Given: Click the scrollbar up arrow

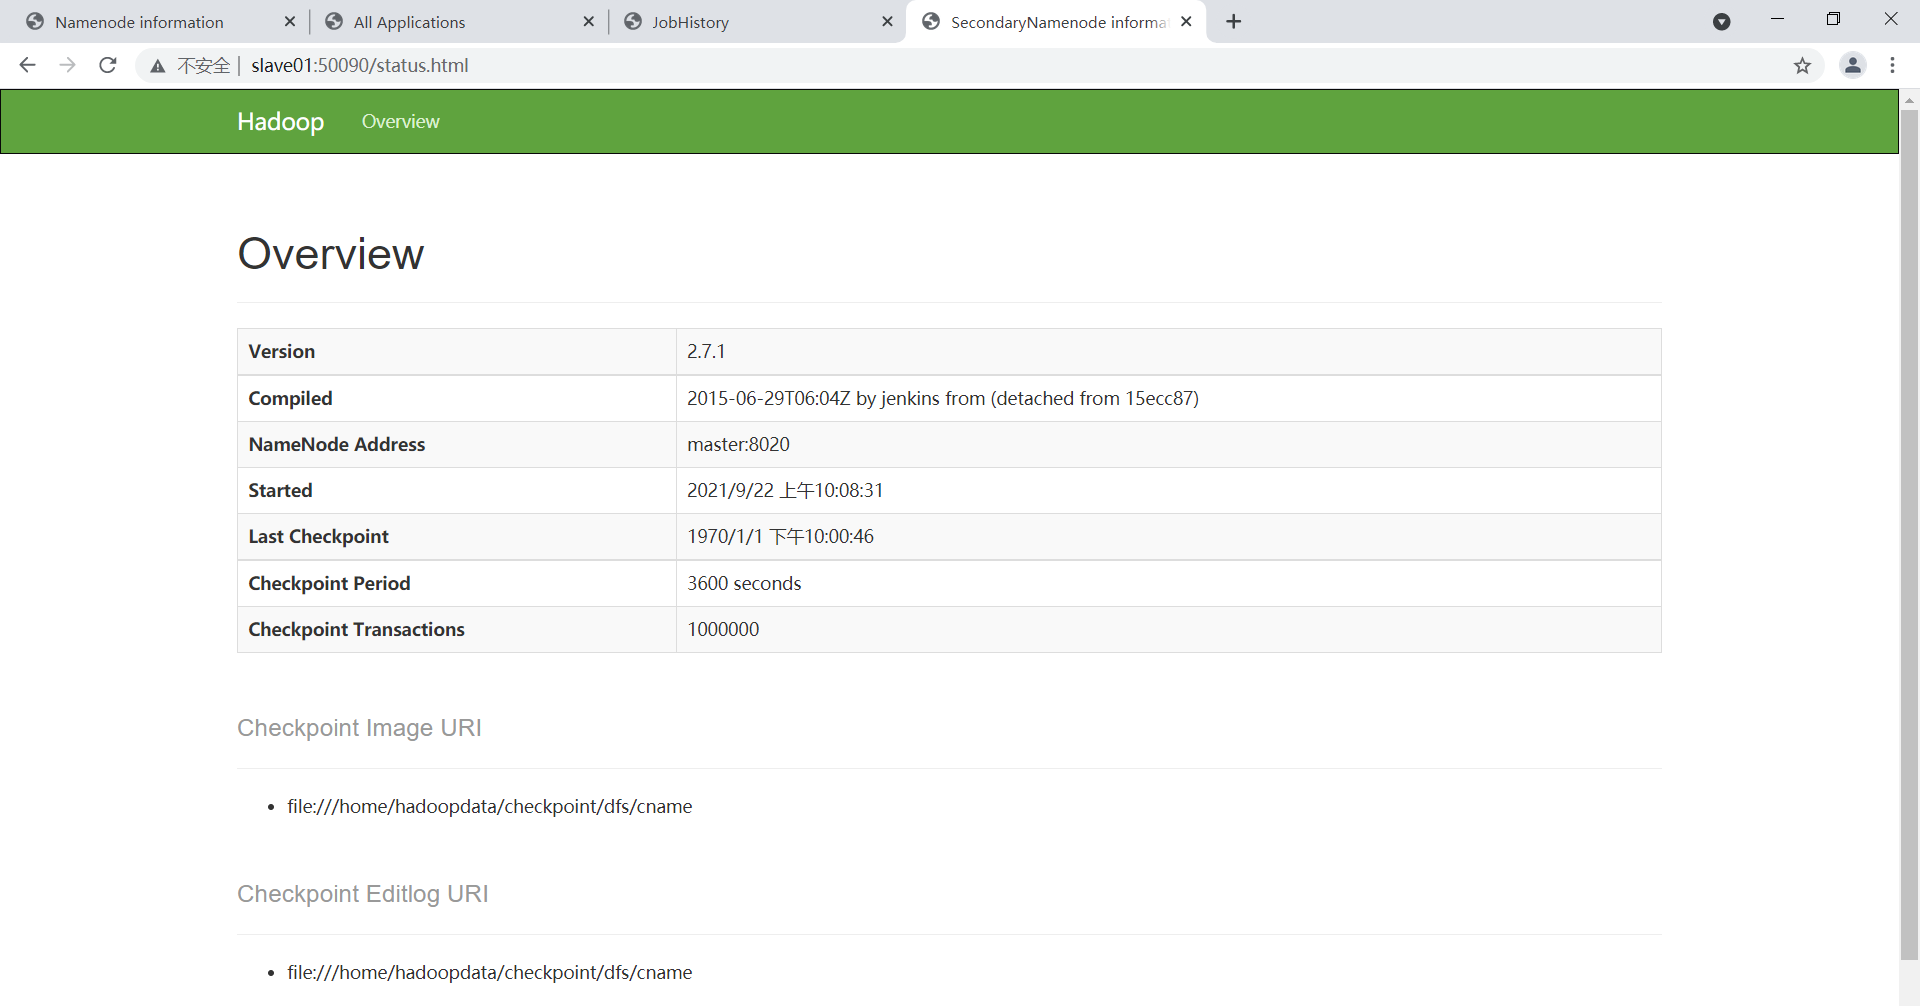Looking at the screenshot, I should [1910, 99].
